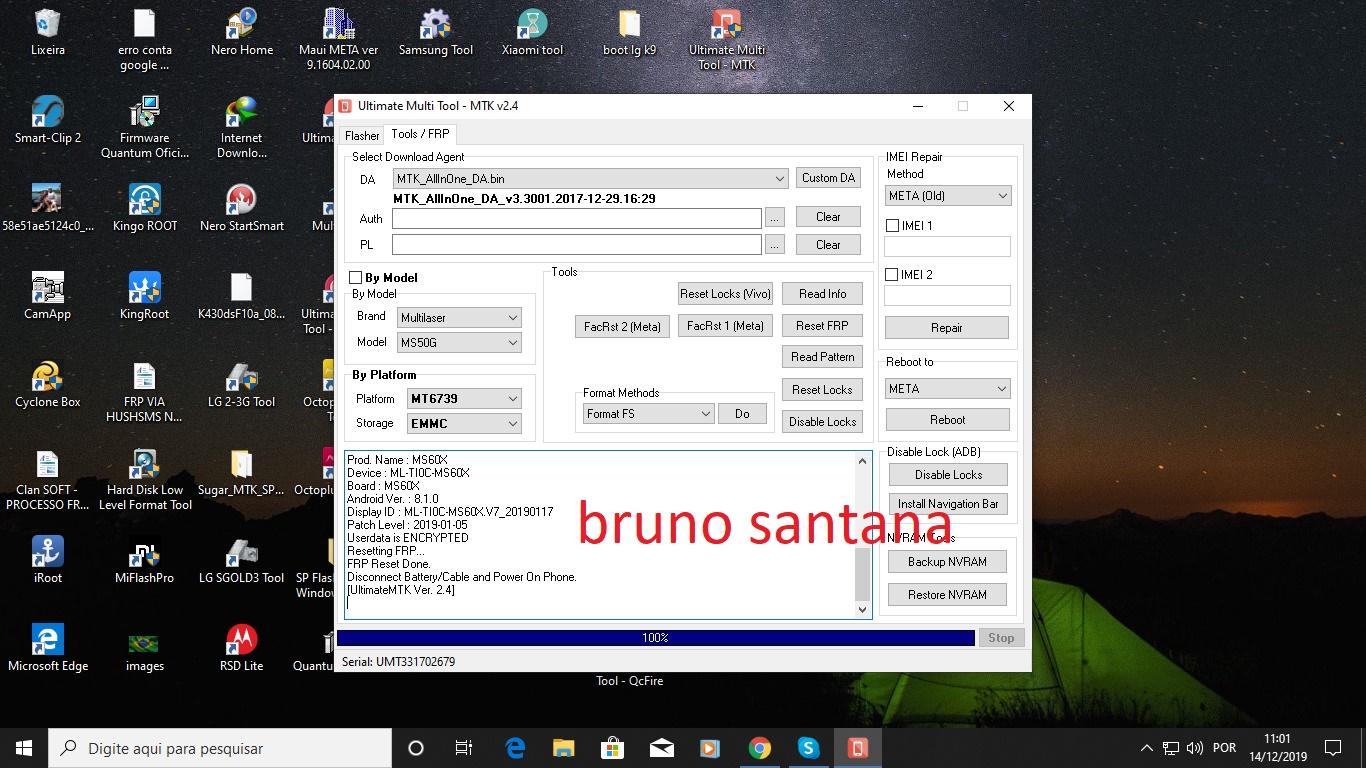Open IMEI Repair Method dropdown META (Old)

point(948,196)
